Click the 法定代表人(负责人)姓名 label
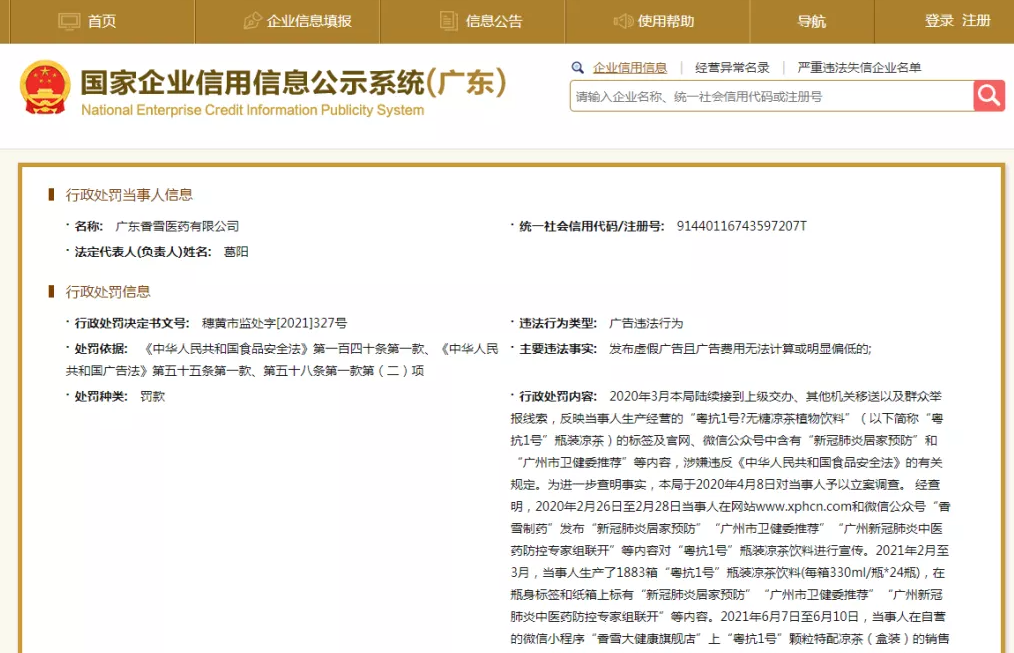This screenshot has width=1014, height=653. click(x=143, y=252)
